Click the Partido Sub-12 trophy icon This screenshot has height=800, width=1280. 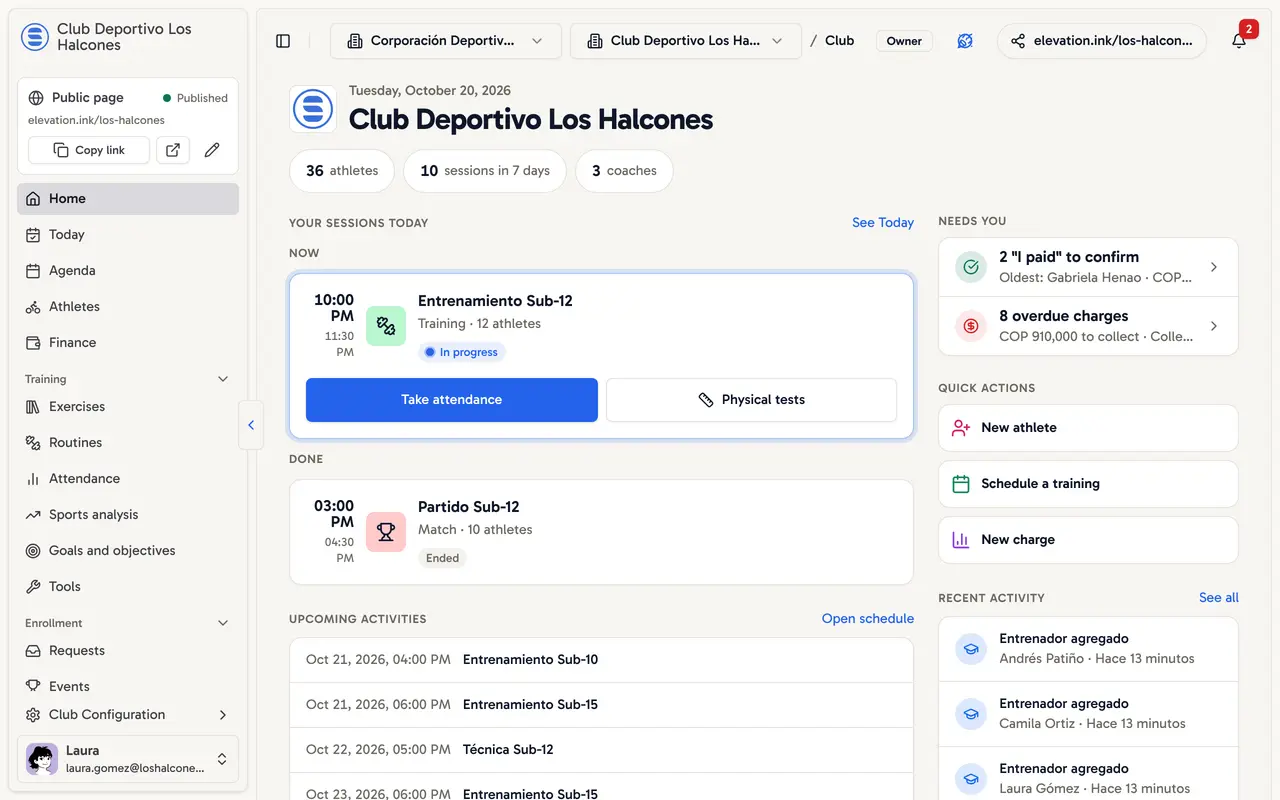[386, 532]
